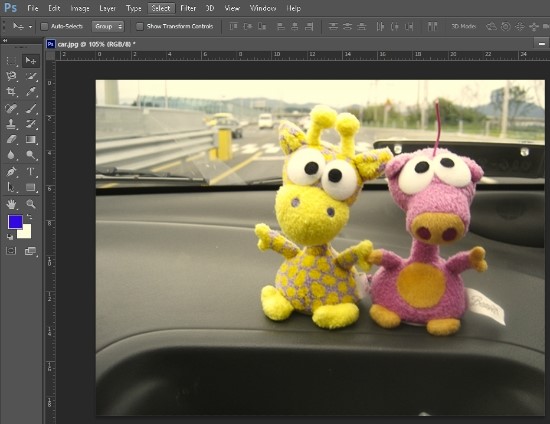Select the Path Selection tool
550x424 pixels.
[11, 187]
